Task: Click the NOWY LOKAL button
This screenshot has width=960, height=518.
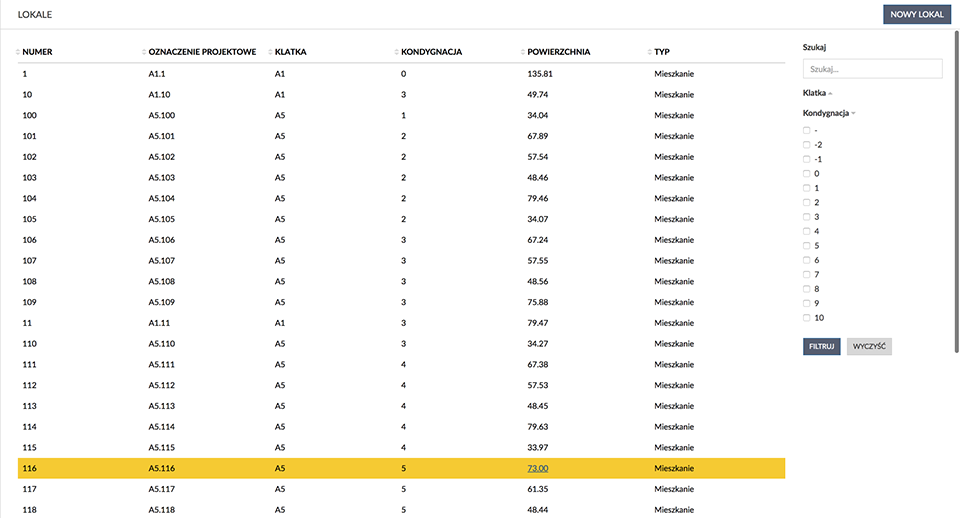Action: (x=917, y=14)
